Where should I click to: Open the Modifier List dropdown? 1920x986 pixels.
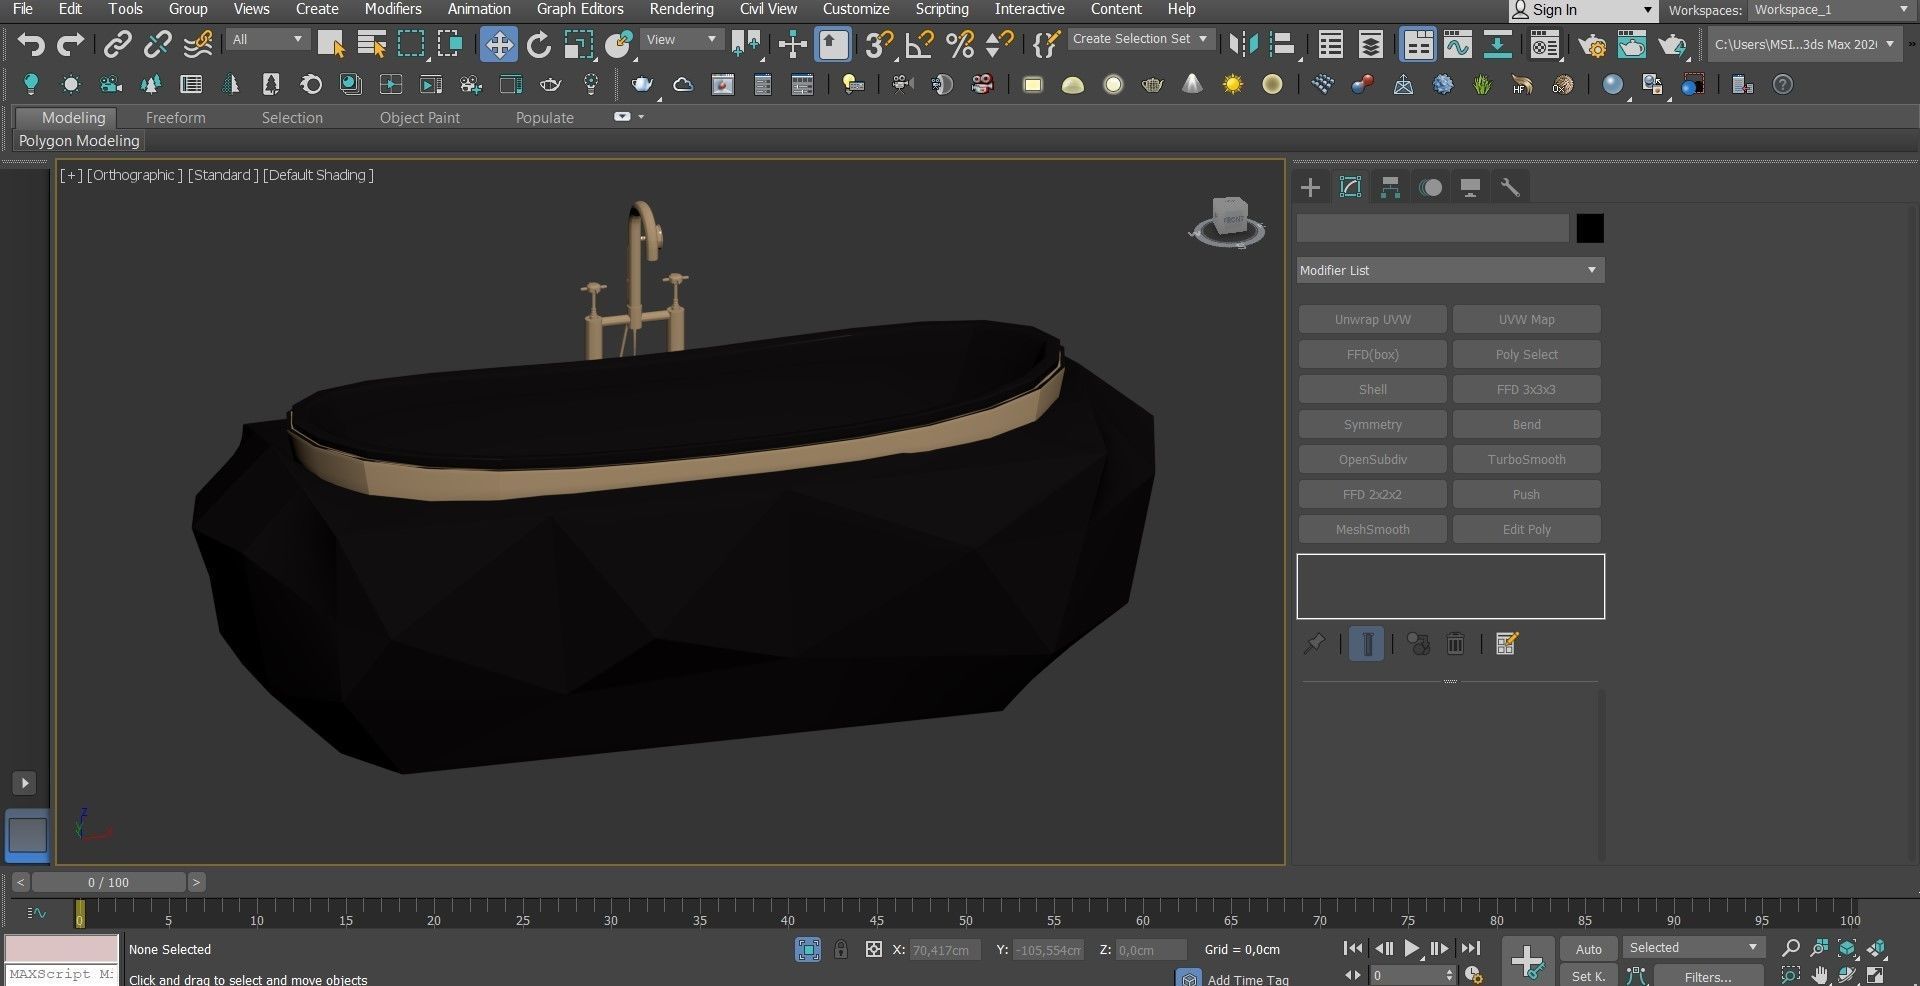coord(1450,270)
